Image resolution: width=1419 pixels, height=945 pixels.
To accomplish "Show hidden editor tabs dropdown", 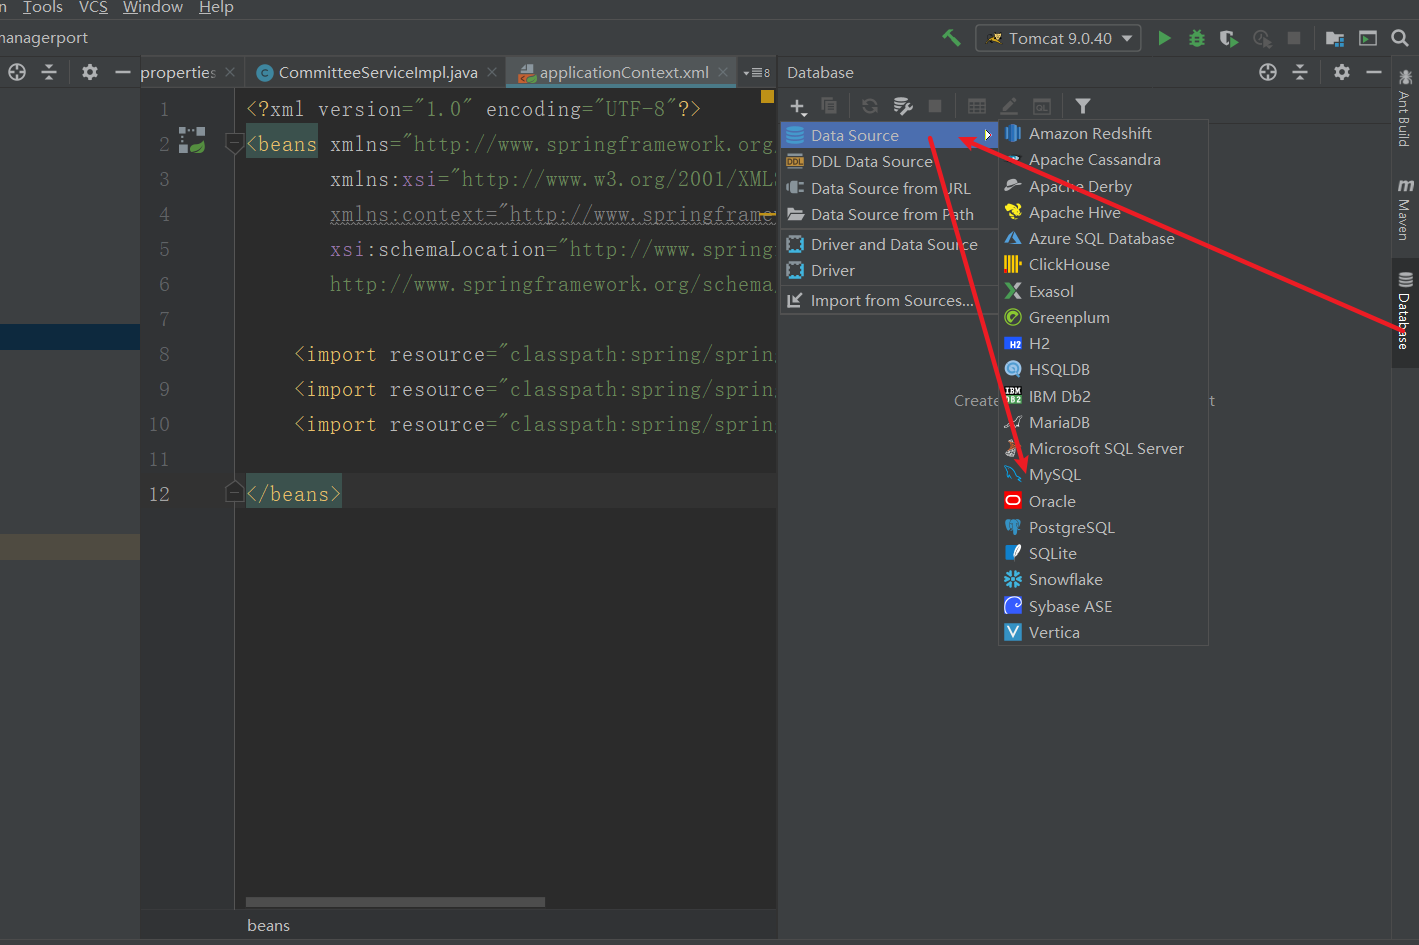I will tap(757, 72).
